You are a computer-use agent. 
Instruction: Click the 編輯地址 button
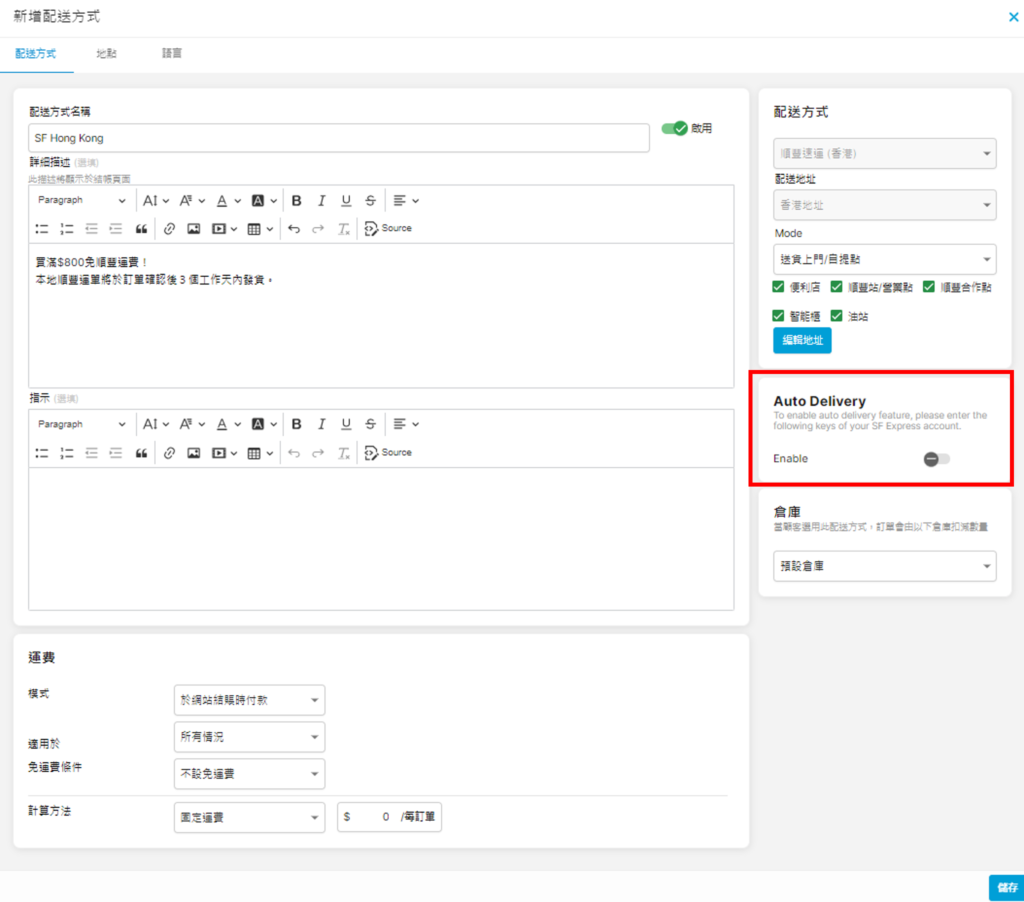click(x=802, y=341)
